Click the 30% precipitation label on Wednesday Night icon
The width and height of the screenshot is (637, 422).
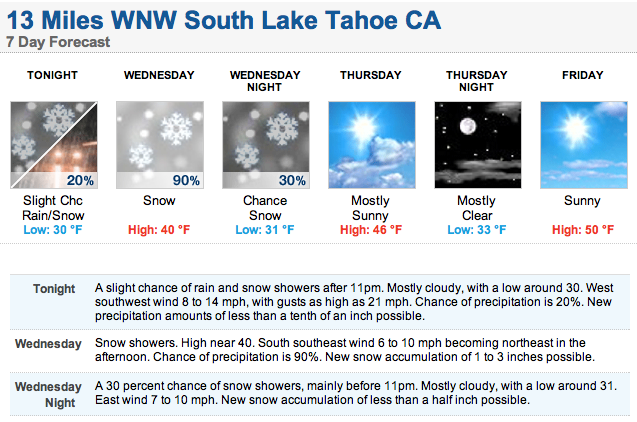click(x=292, y=180)
